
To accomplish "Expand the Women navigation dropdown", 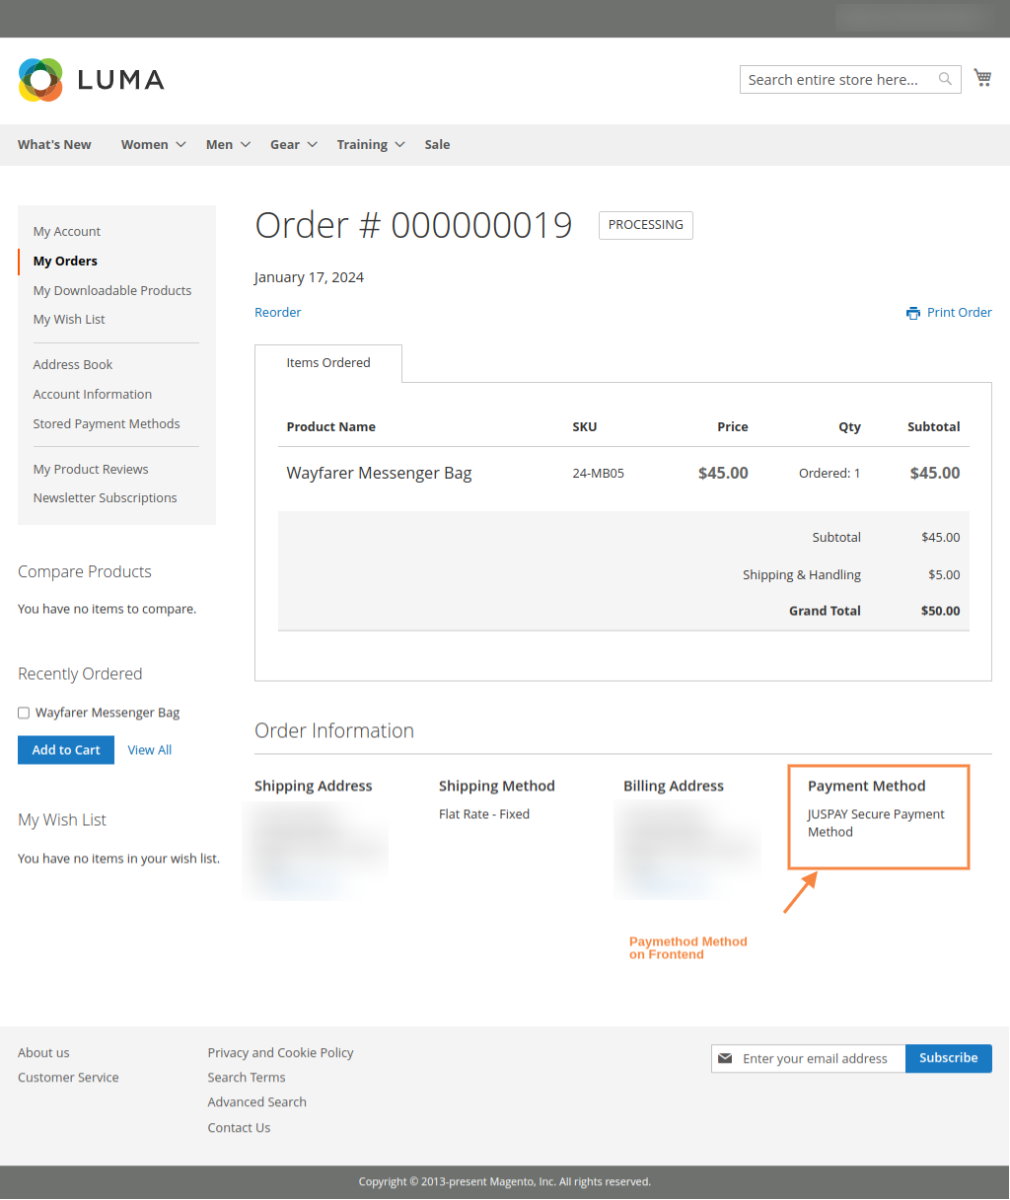I will click(x=145, y=144).
